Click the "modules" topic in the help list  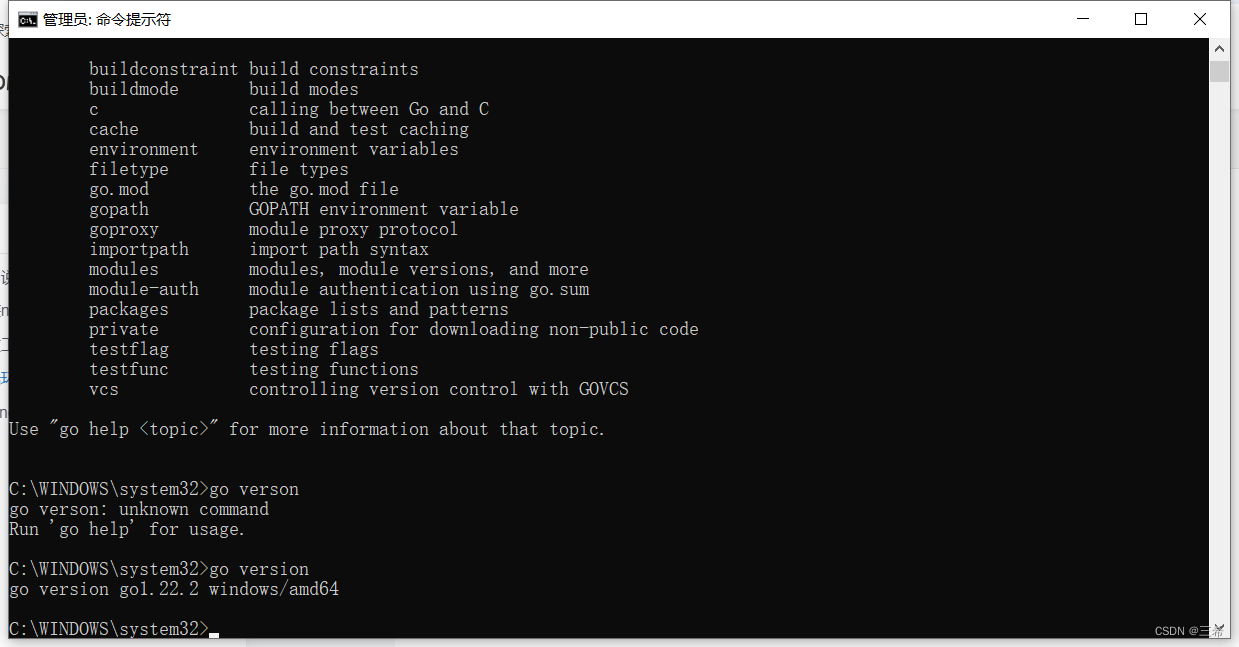coord(123,269)
